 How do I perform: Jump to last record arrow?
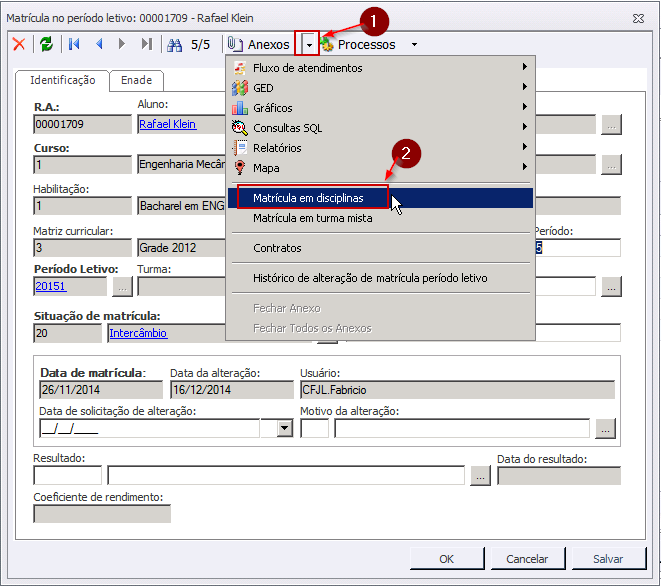(146, 44)
